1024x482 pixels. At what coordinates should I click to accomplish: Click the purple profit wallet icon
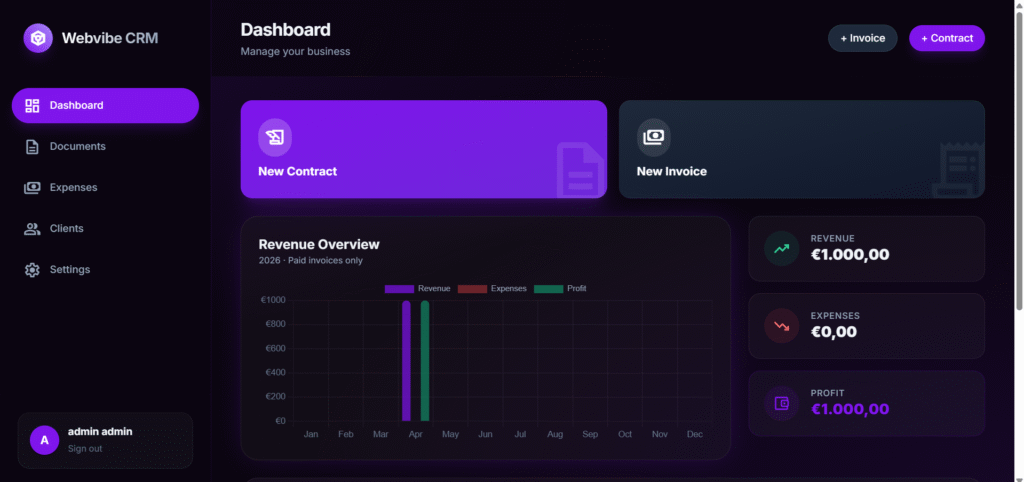[781, 403]
